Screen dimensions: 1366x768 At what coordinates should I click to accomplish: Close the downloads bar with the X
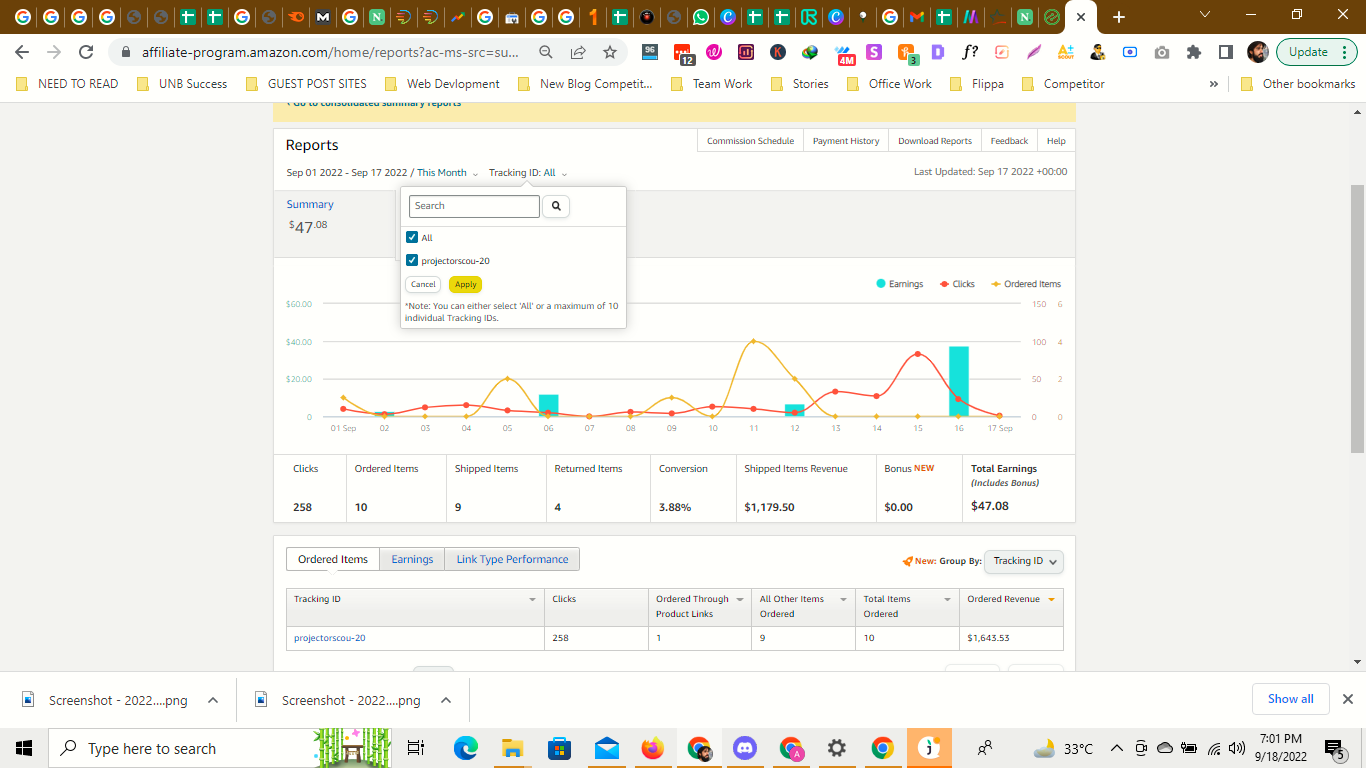pos(1347,699)
